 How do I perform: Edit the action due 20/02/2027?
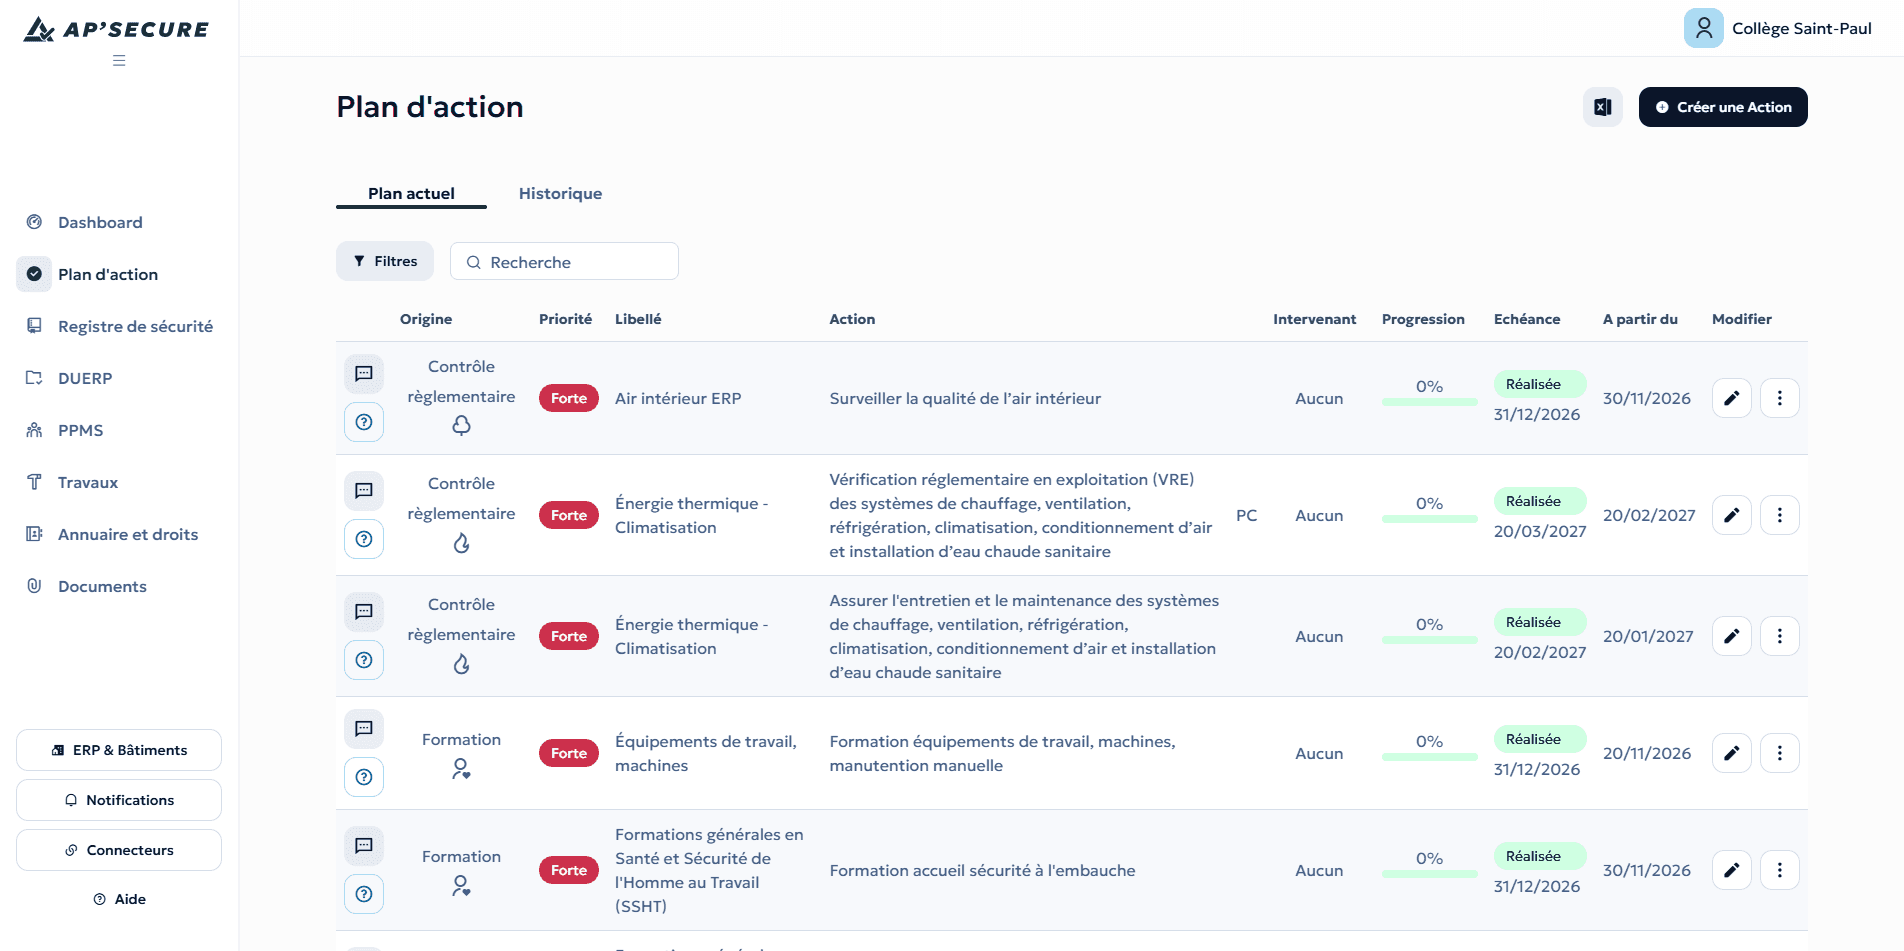[x=1731, y=636]
